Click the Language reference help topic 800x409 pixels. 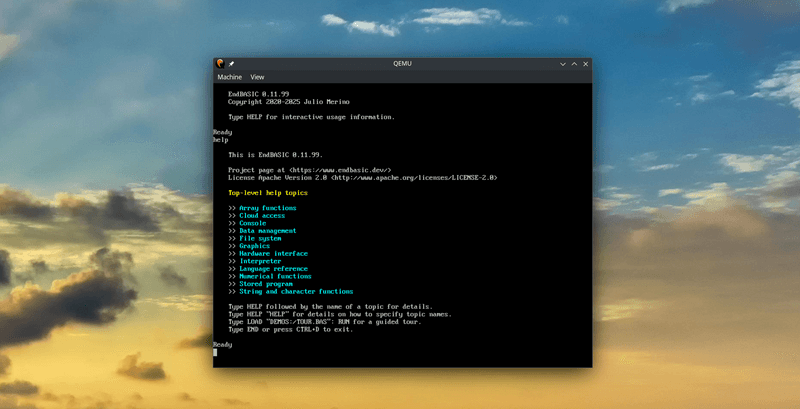coord(273,269)
